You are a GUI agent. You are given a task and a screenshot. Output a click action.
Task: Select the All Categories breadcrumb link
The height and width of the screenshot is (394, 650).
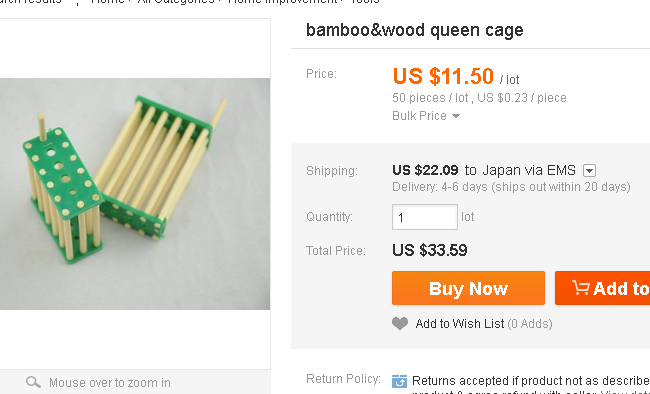(176, 1)
